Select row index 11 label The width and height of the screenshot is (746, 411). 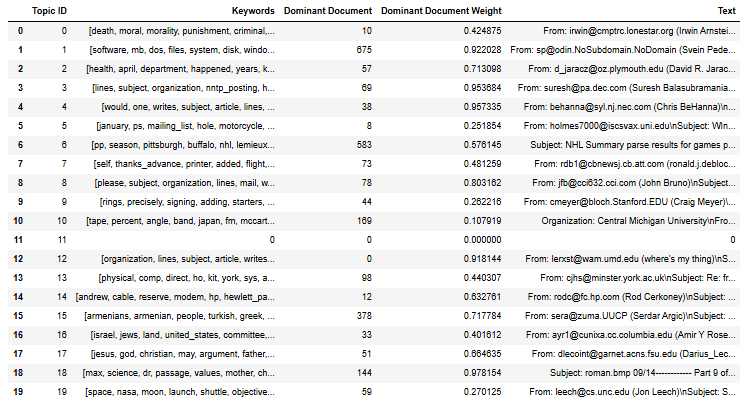(x=10, y=240)
